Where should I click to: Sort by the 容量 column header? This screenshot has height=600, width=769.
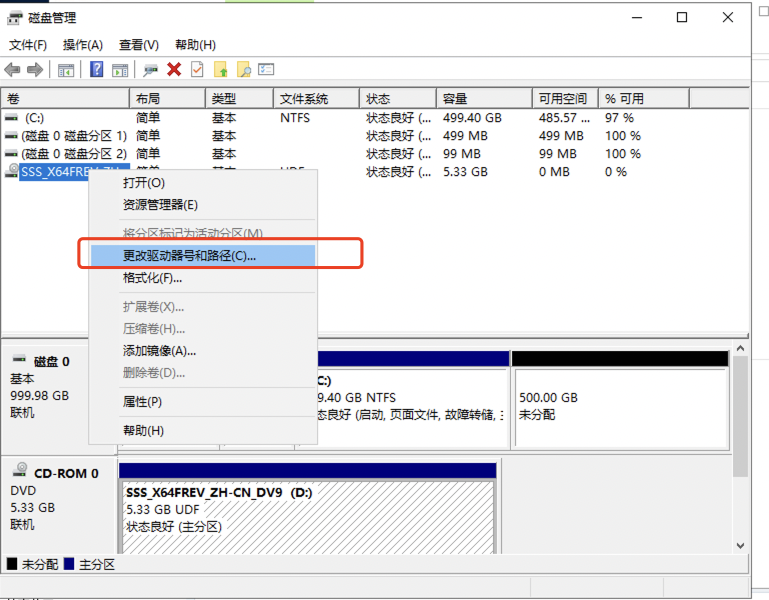click(455, 98)
